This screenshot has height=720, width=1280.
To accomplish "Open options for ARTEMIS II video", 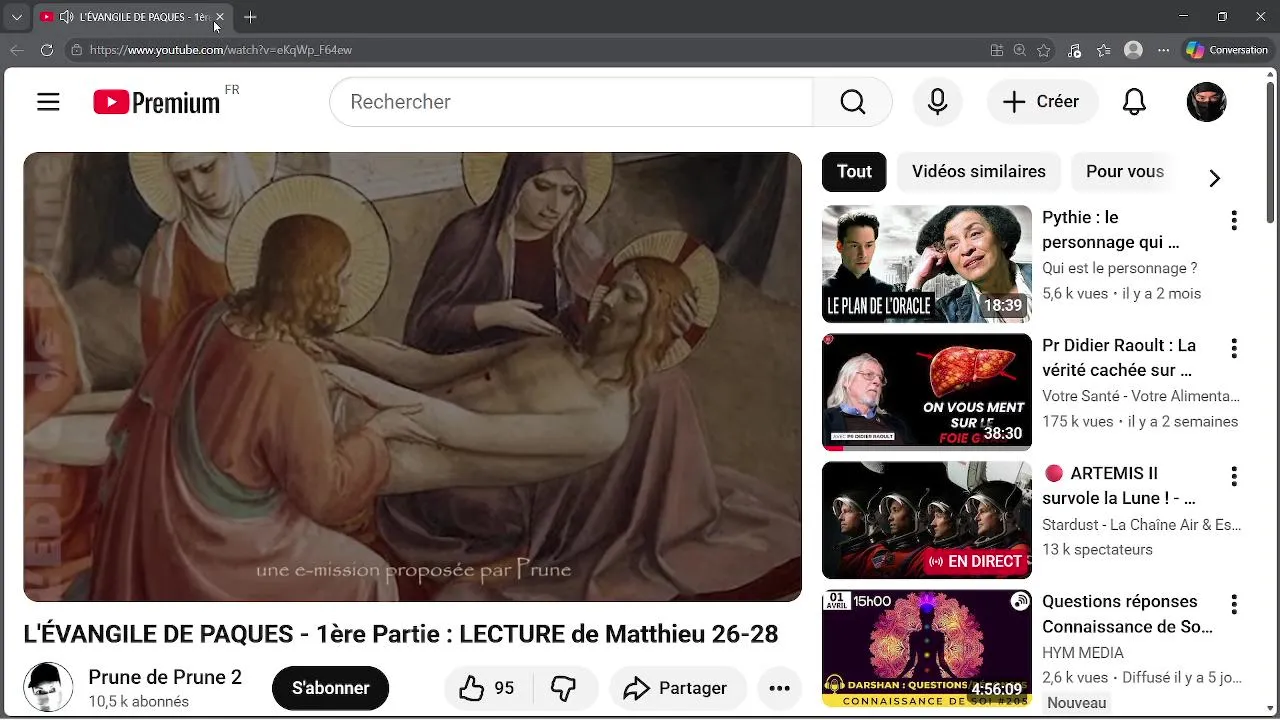I will (x=1234, y=476).
